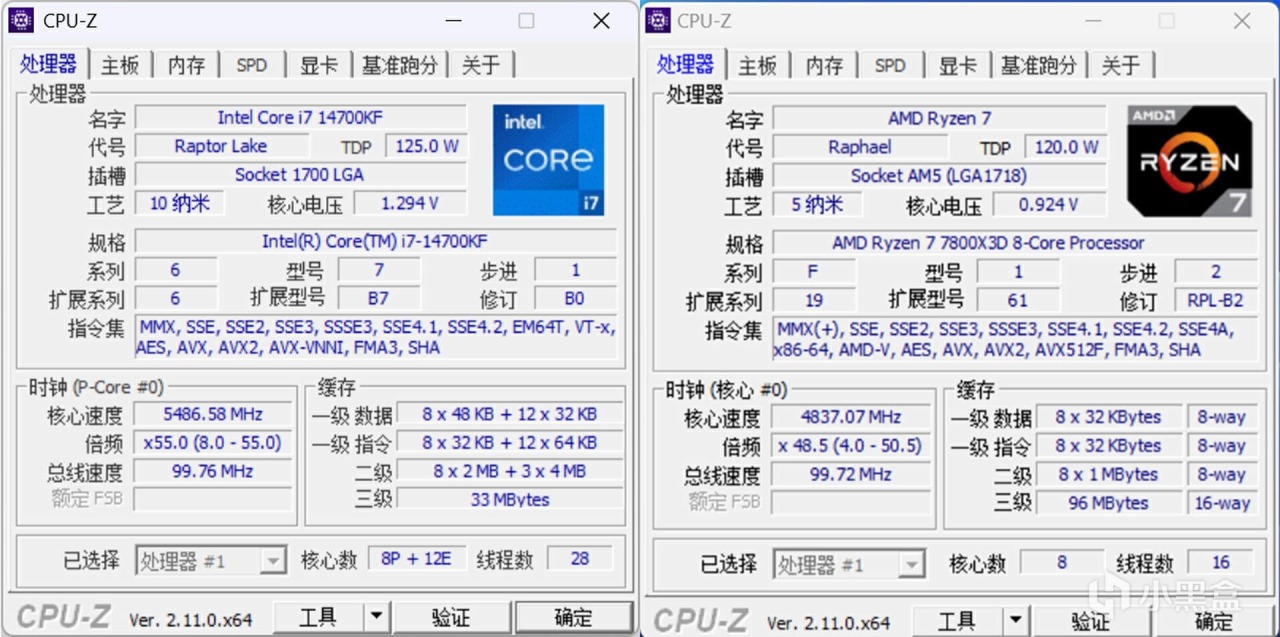Image resolution: width=1280 pixels, height=637 pixels.
Task: Click 99.72 MHz bus speed value
Action: pyautogui.click(x=850, y=474)
